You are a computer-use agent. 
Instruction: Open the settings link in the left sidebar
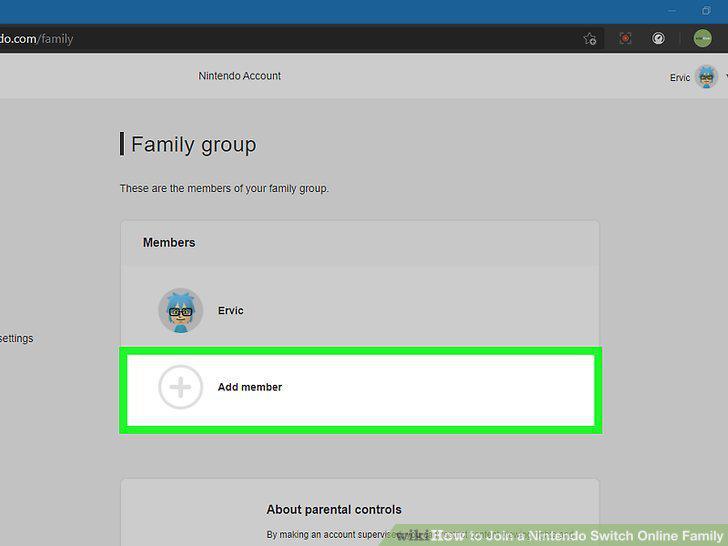(x=16, y=338)
